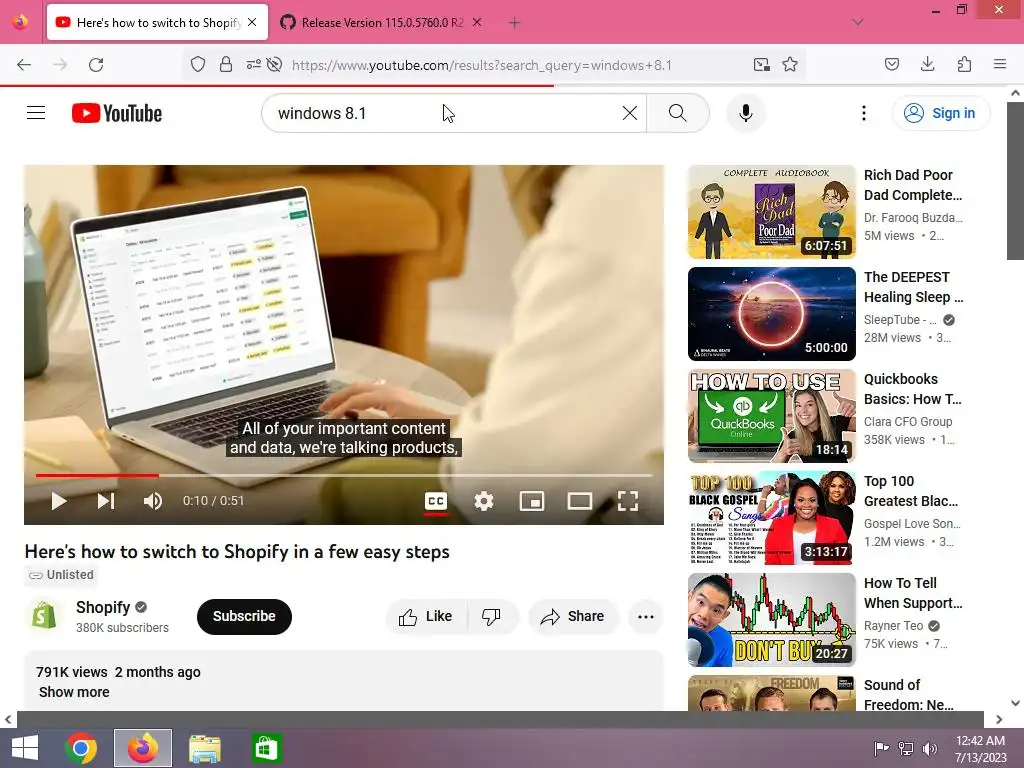Open system volume in tray
Viewport: 1024px width, 768px height.
[x=930, y=748]
